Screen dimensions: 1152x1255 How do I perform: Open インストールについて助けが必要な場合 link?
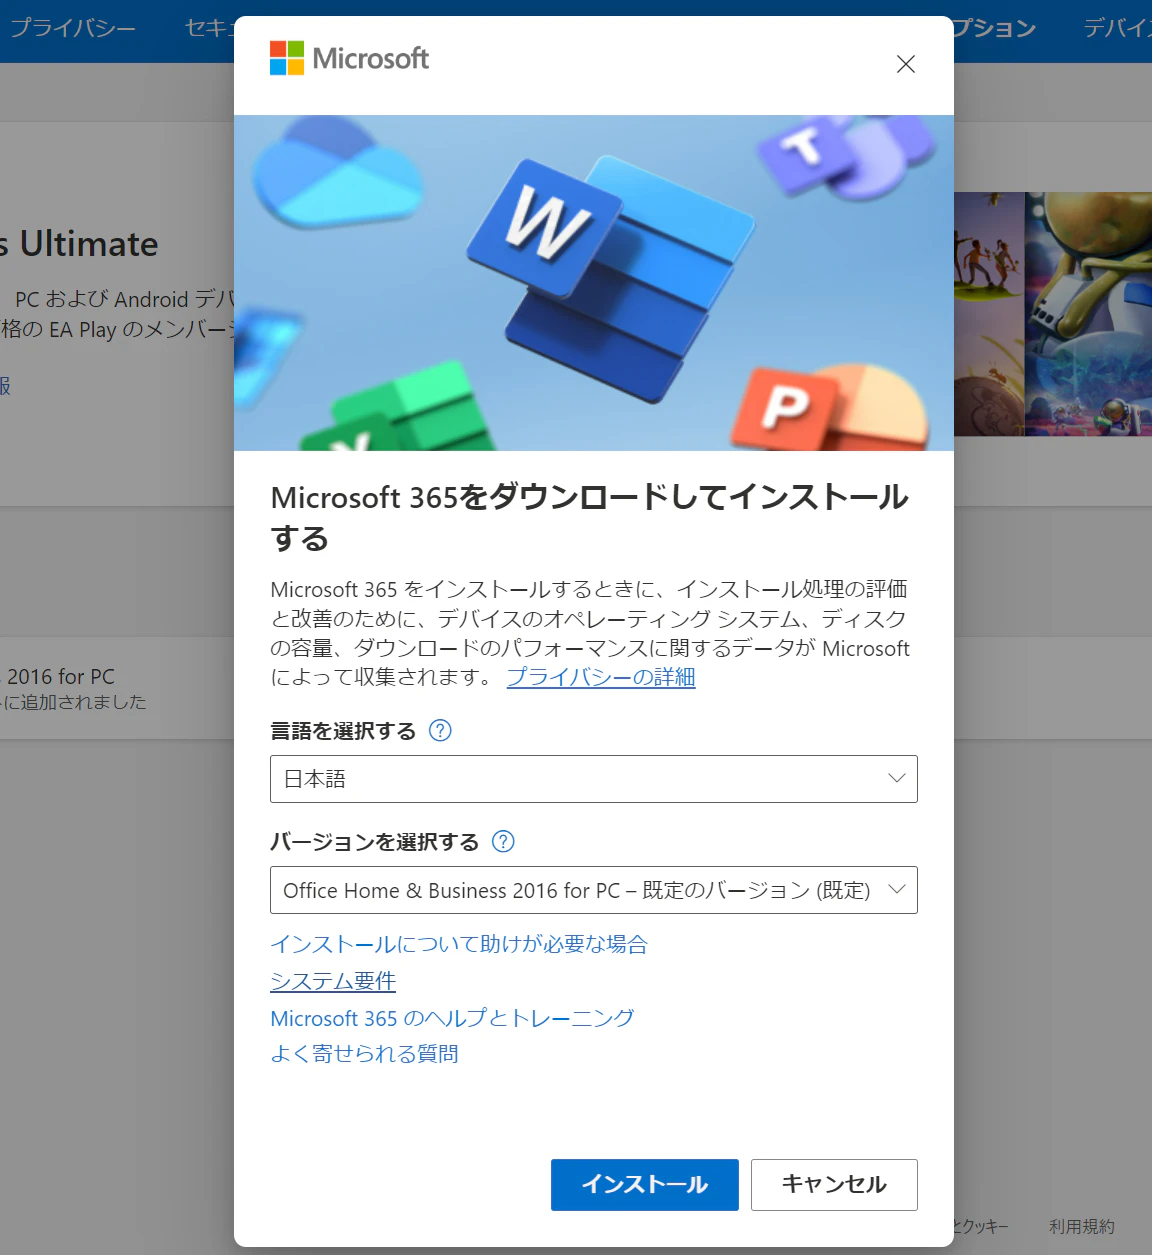coord(459,944)
